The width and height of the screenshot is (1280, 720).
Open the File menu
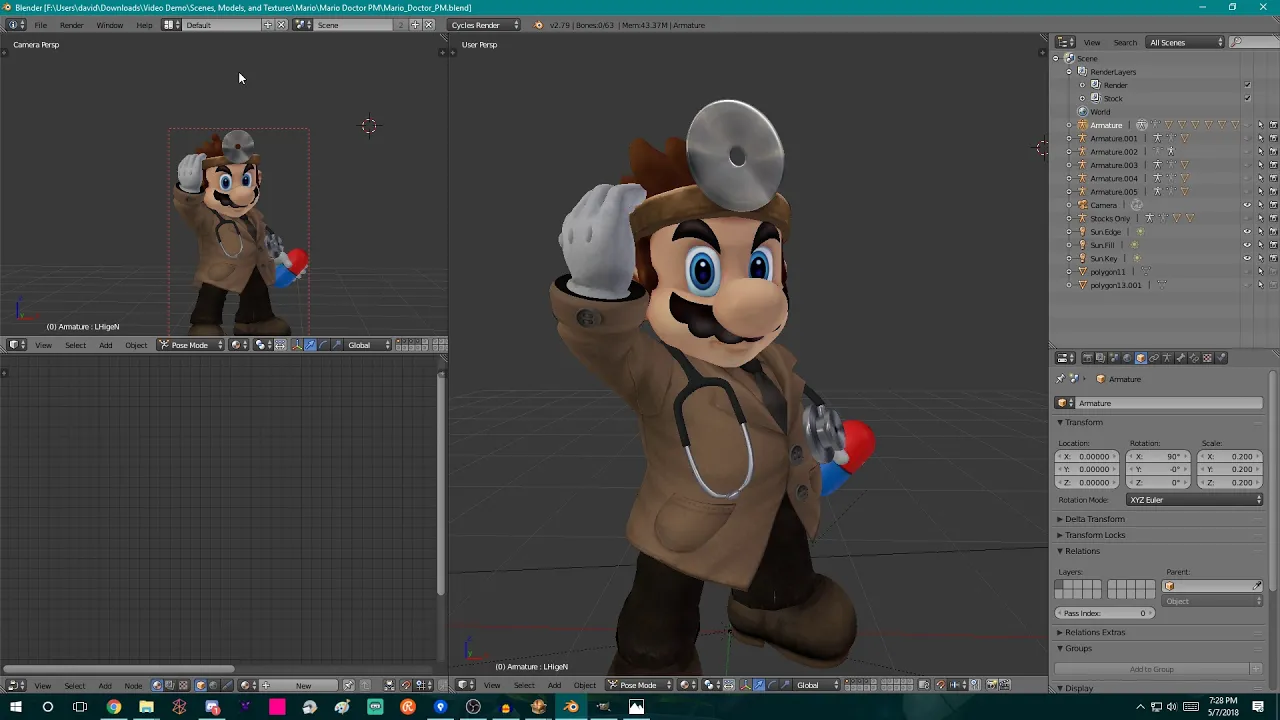[x=40, y=25]
